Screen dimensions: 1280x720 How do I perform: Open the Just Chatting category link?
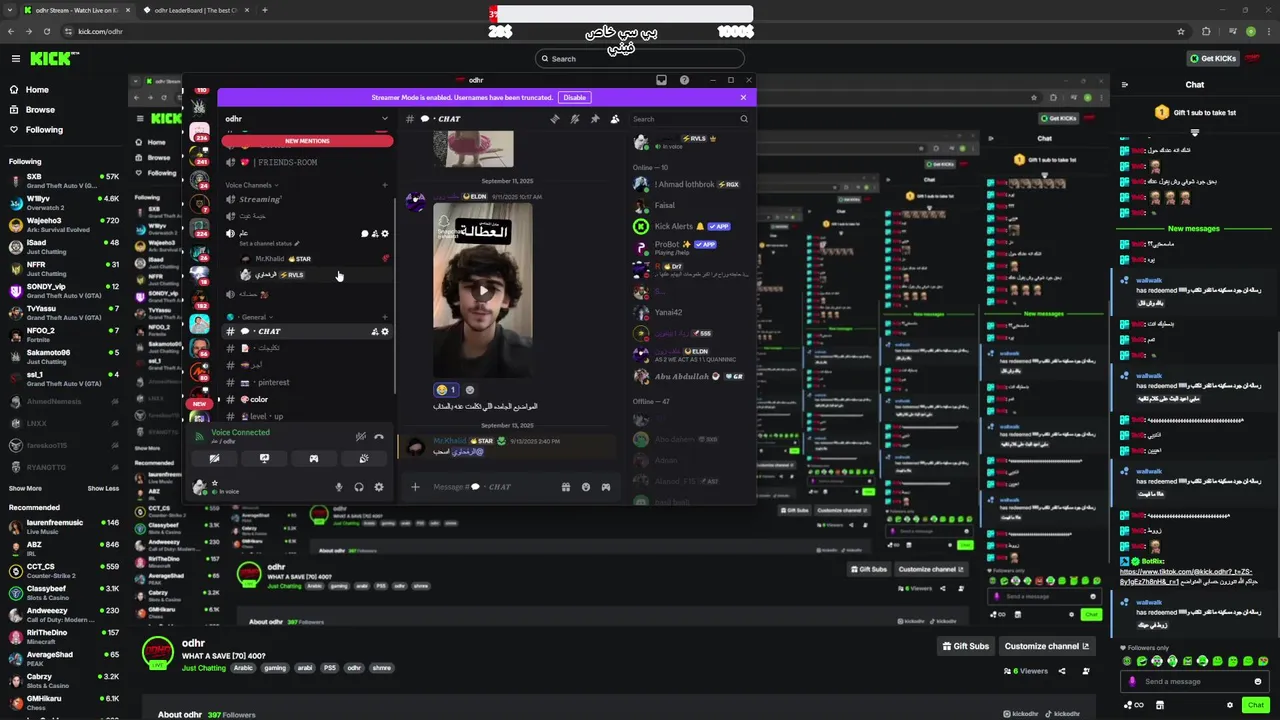(204, 668)
